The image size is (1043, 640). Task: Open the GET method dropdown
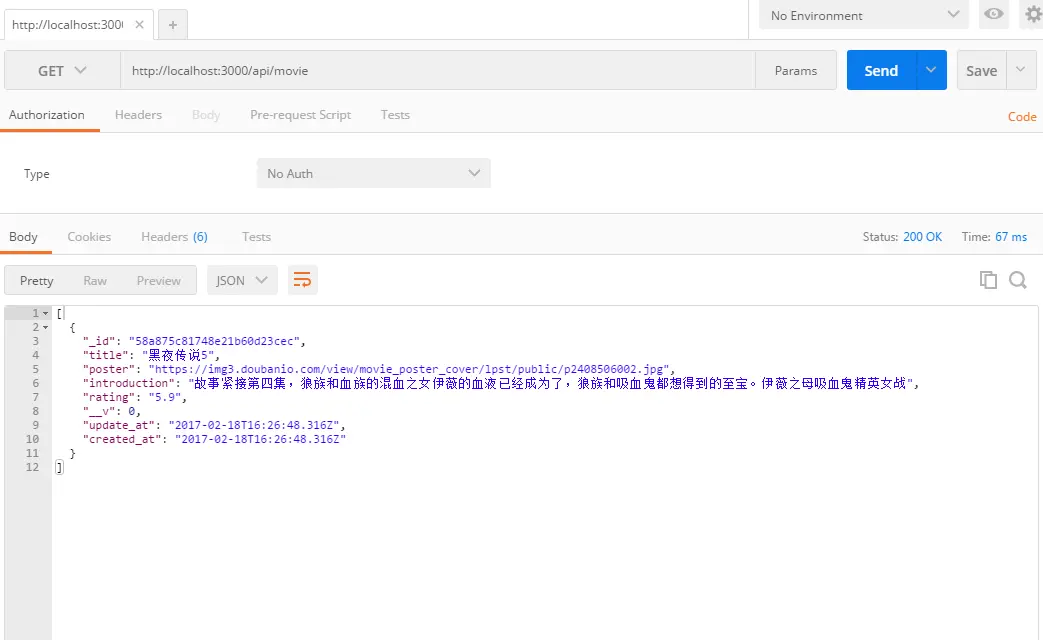click(62, 71)
